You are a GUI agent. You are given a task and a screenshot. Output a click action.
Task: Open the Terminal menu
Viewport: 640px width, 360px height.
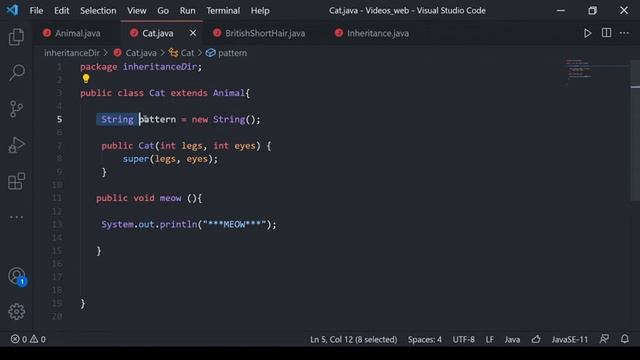coord(223,11)
